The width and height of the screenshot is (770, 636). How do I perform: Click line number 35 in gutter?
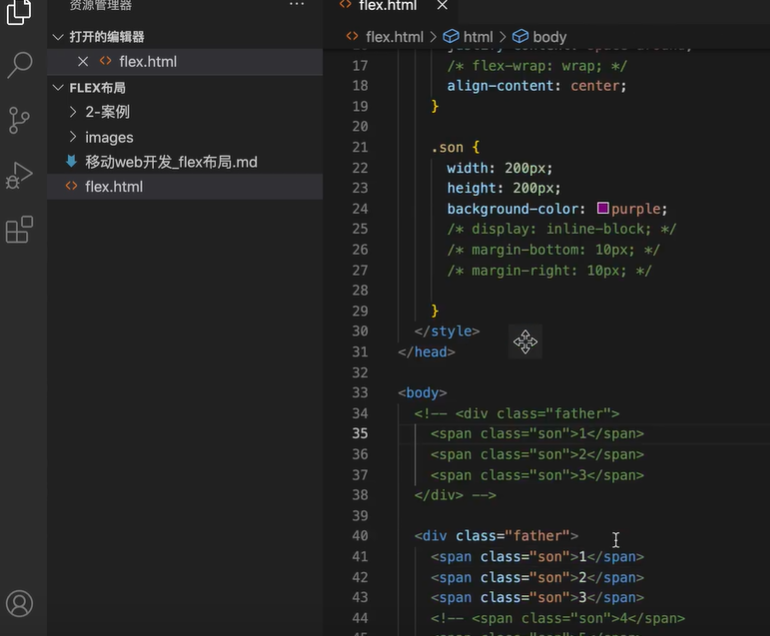[360, 434]
